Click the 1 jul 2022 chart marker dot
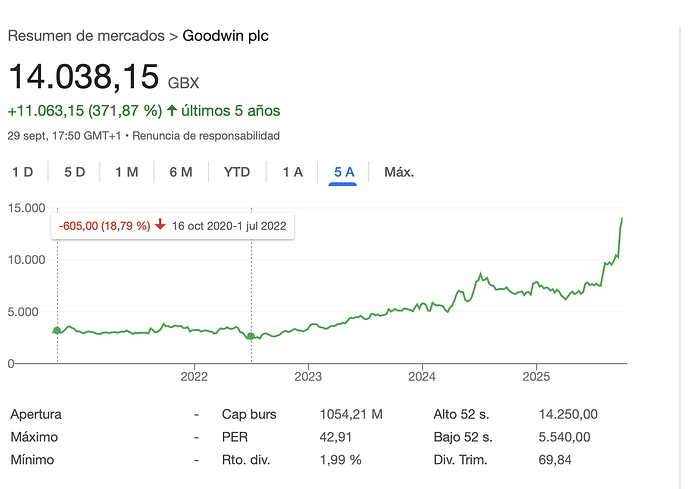 (x=251, y=337)
